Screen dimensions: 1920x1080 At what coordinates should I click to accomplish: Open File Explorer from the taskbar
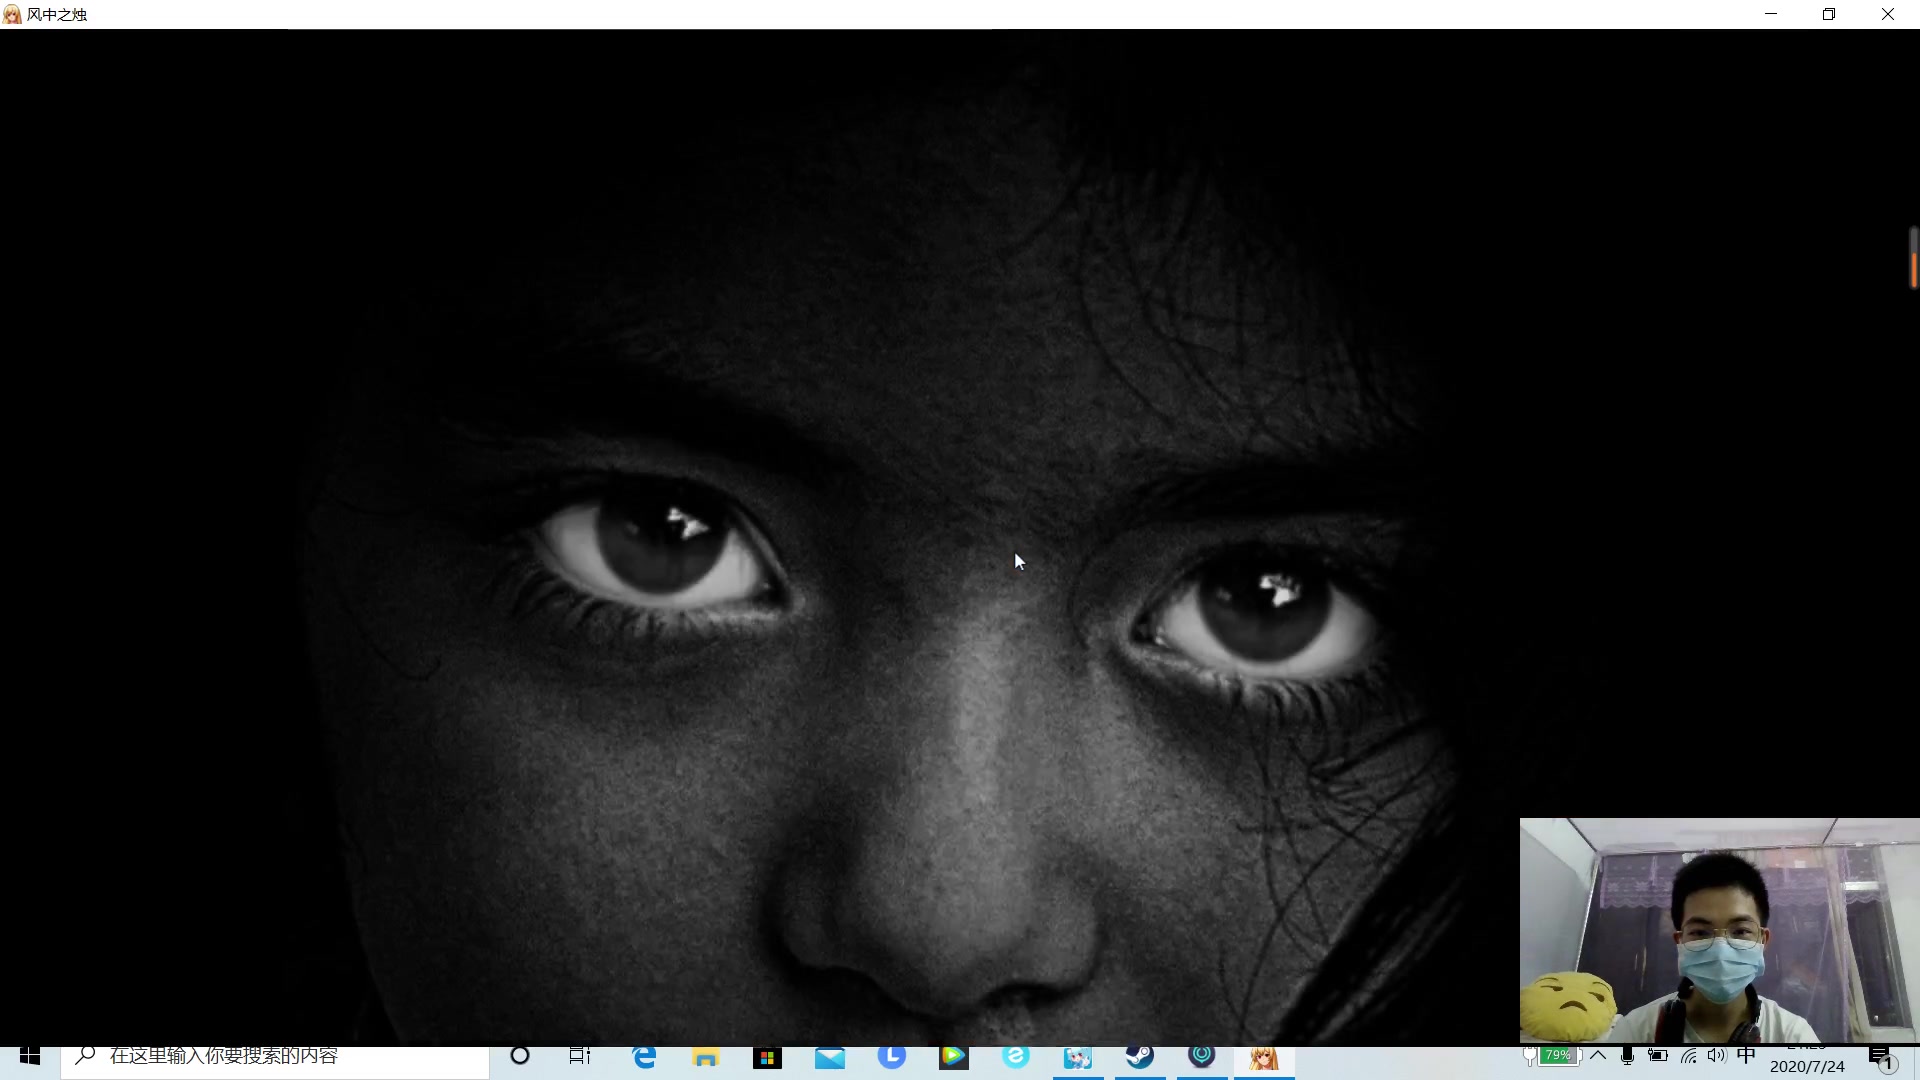[706, 1057]
